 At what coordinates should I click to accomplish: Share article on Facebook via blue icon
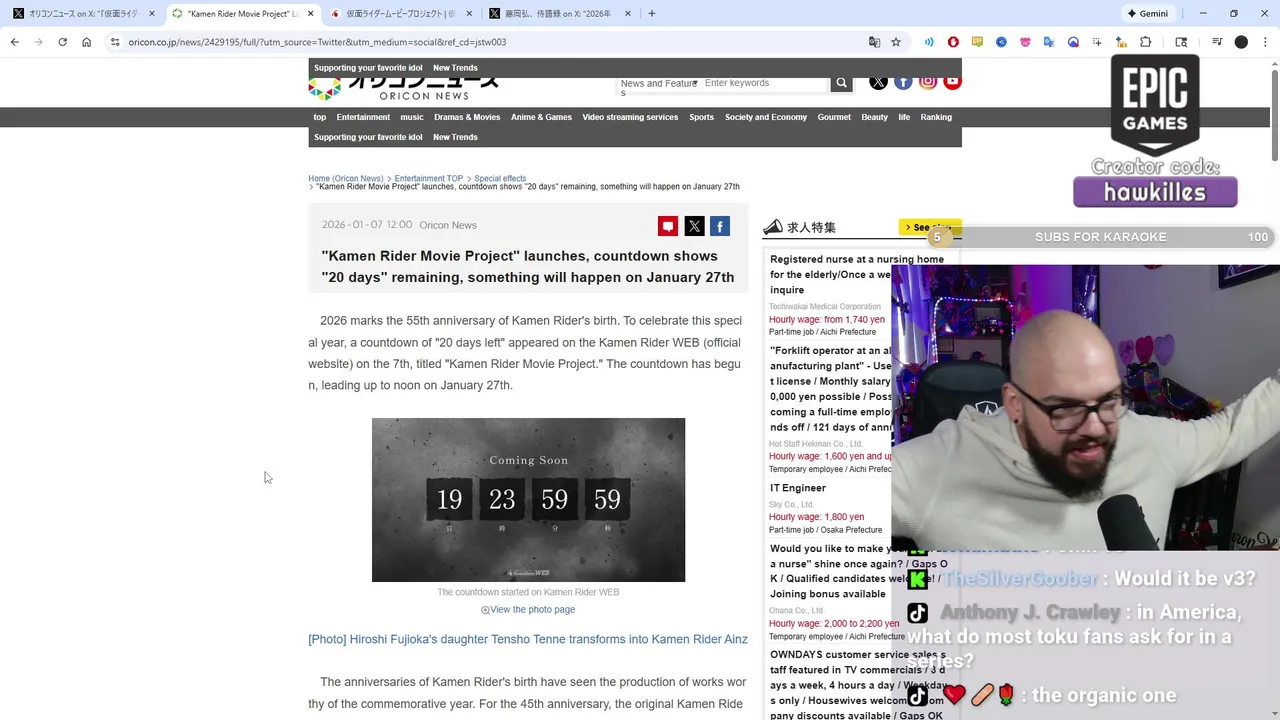coord(720,227)
